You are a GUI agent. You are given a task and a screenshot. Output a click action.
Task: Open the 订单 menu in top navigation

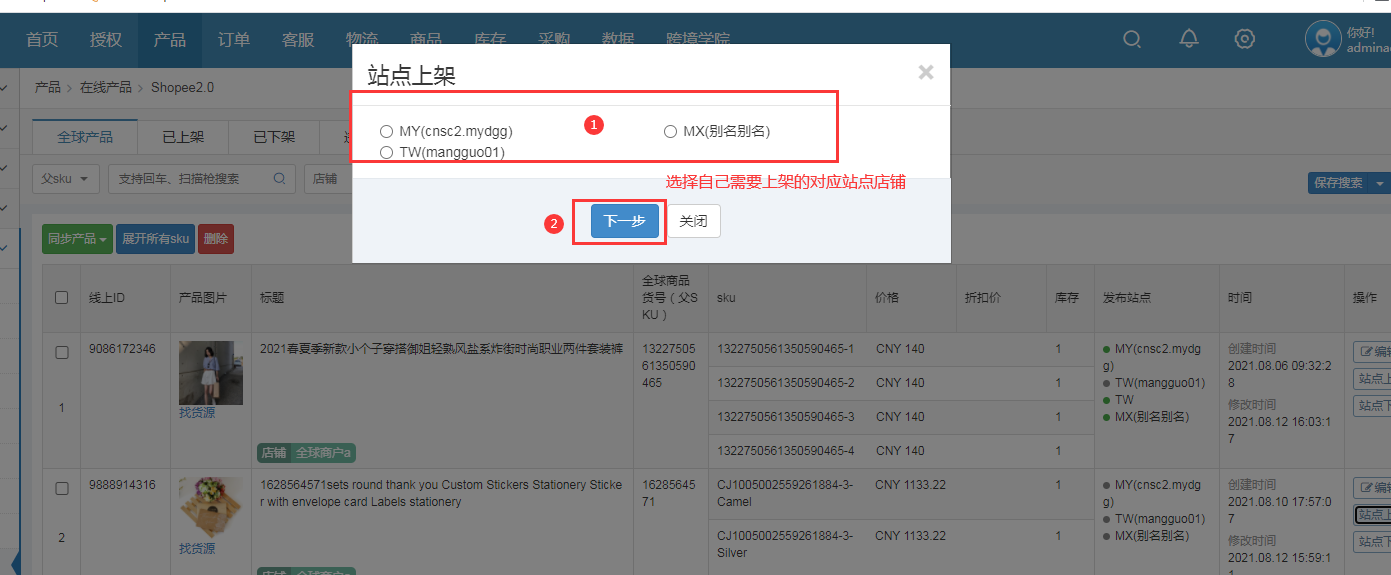234,40
